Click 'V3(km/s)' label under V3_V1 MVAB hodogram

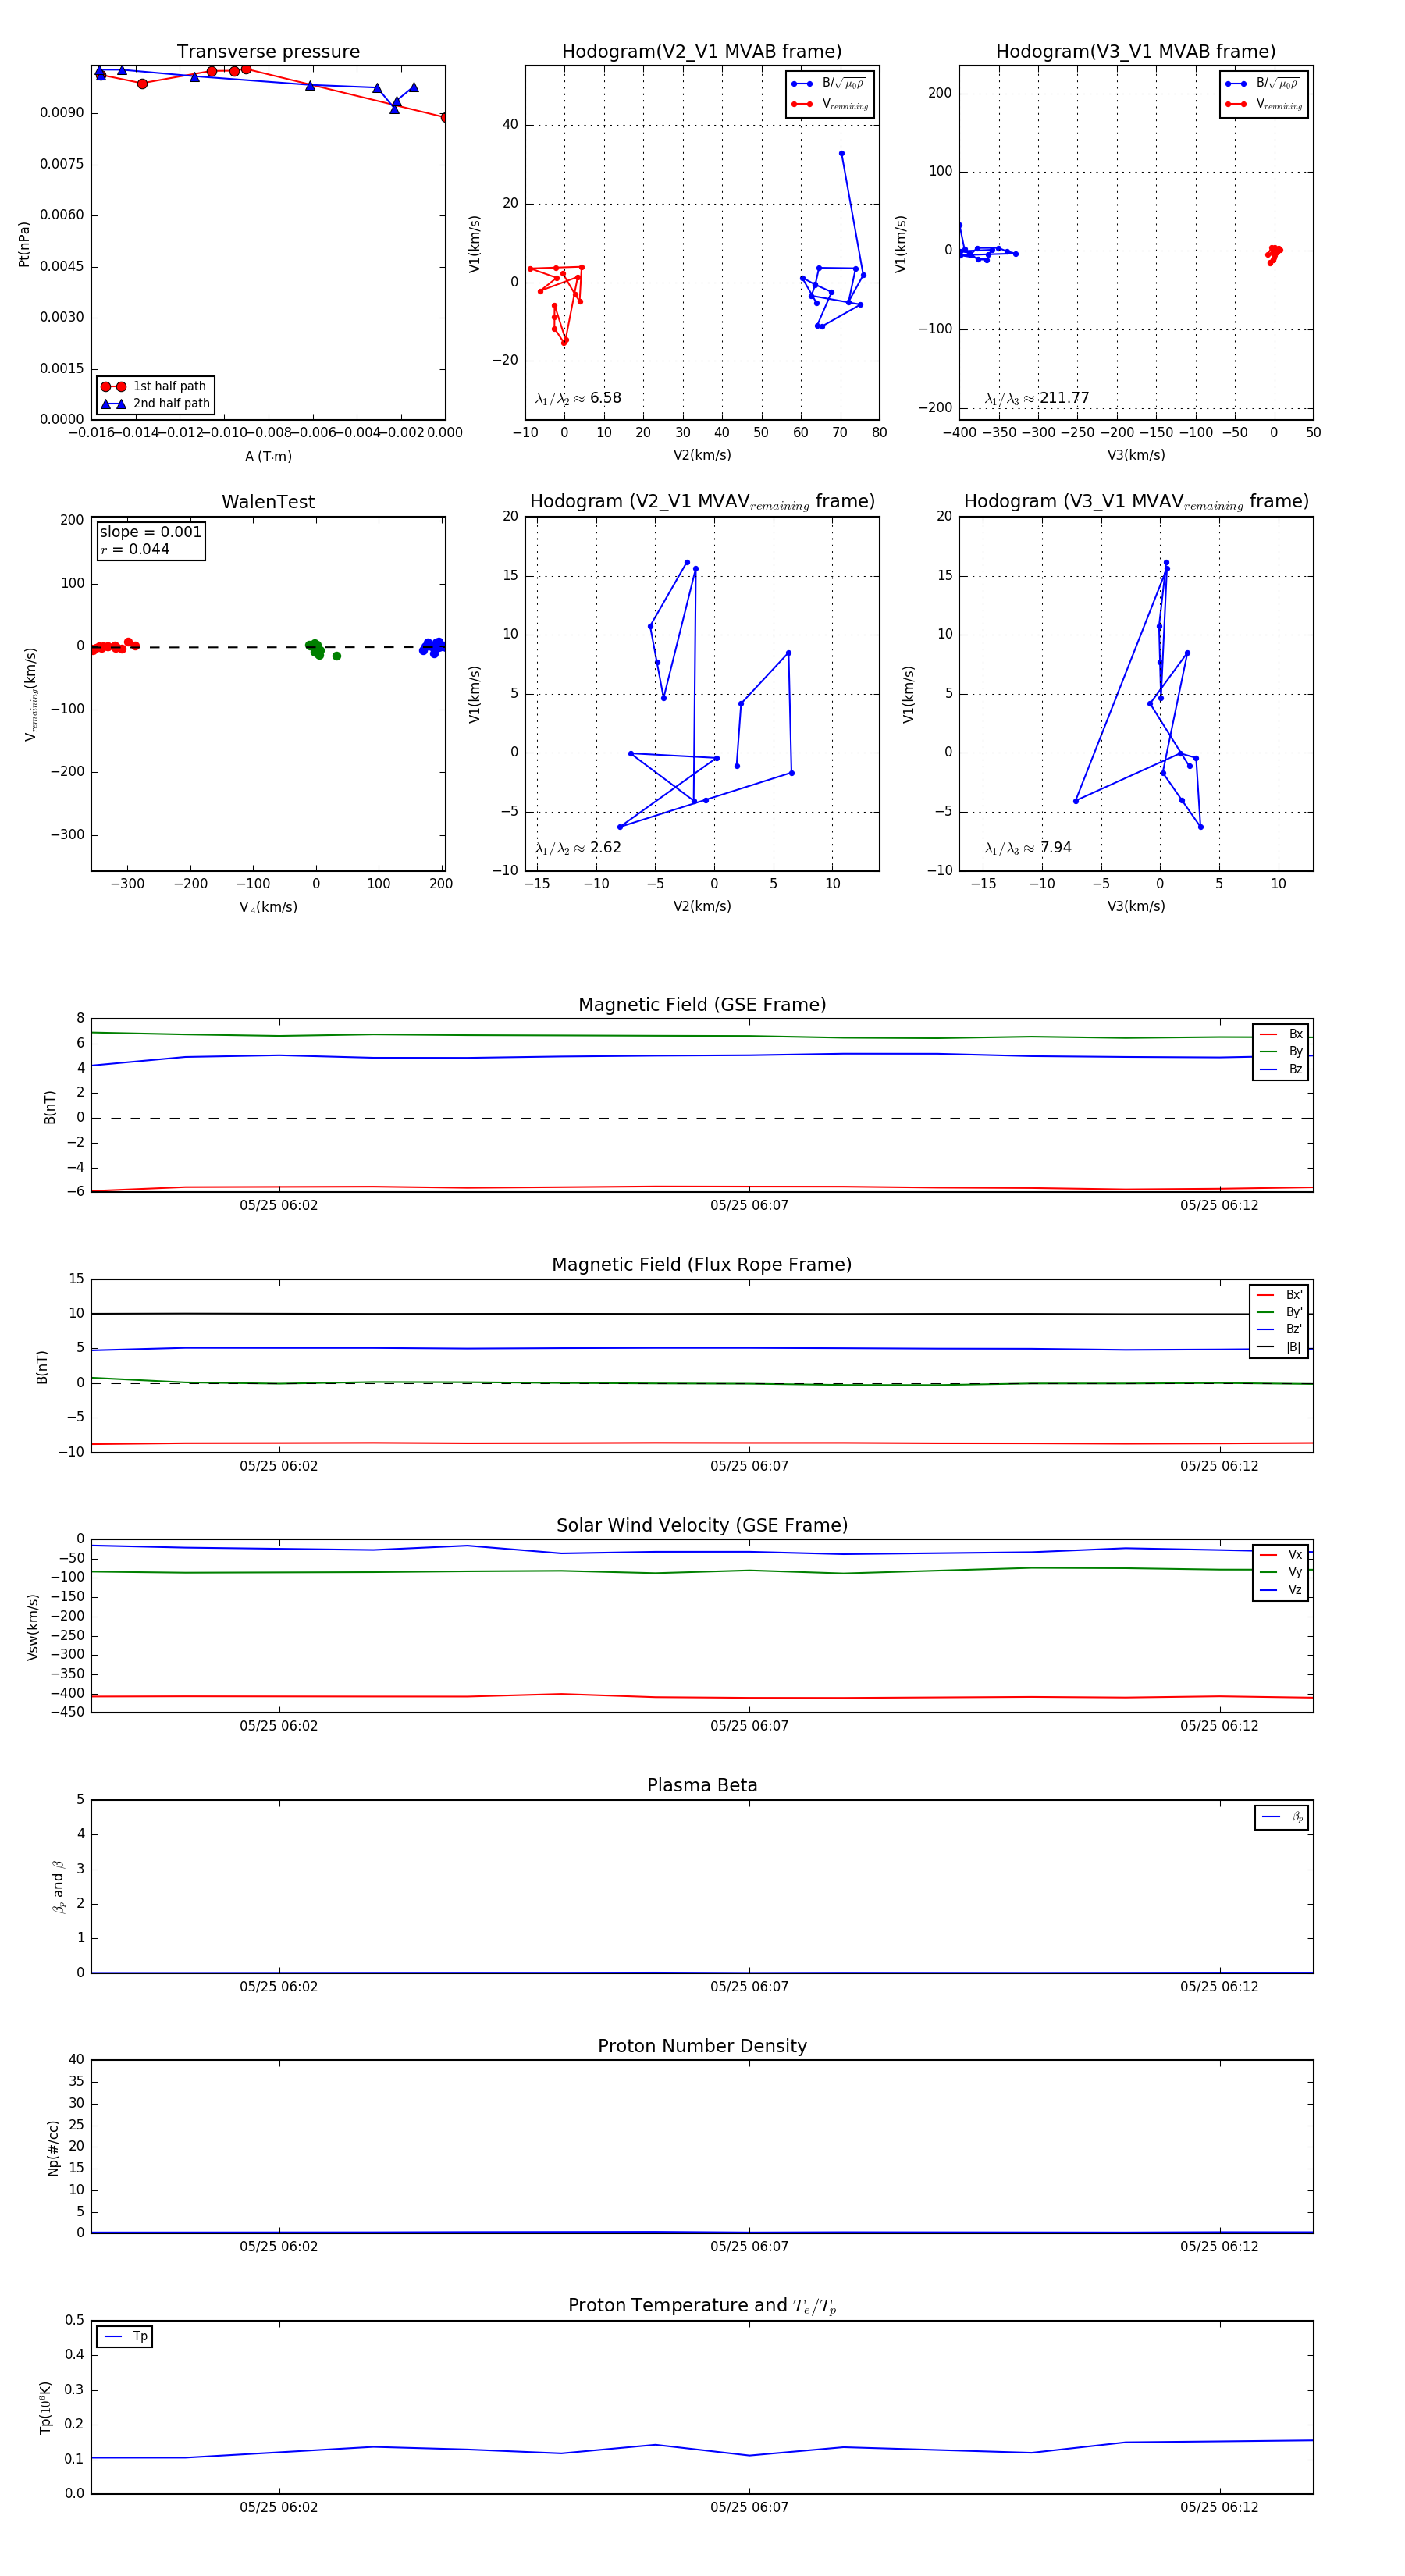1136,455
